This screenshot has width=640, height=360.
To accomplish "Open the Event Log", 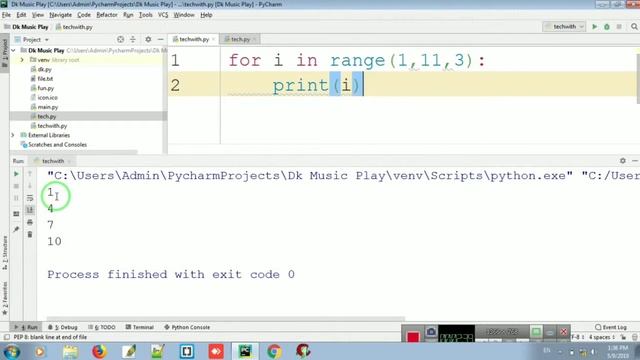I will pyautogui.click(x=611, y=327).
